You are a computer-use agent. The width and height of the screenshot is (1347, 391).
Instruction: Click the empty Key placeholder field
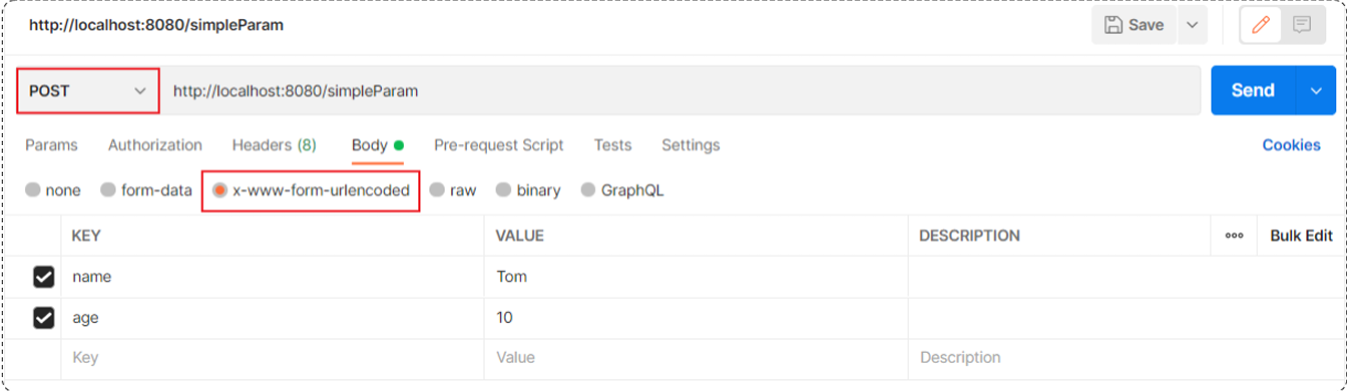pos(273,358)
